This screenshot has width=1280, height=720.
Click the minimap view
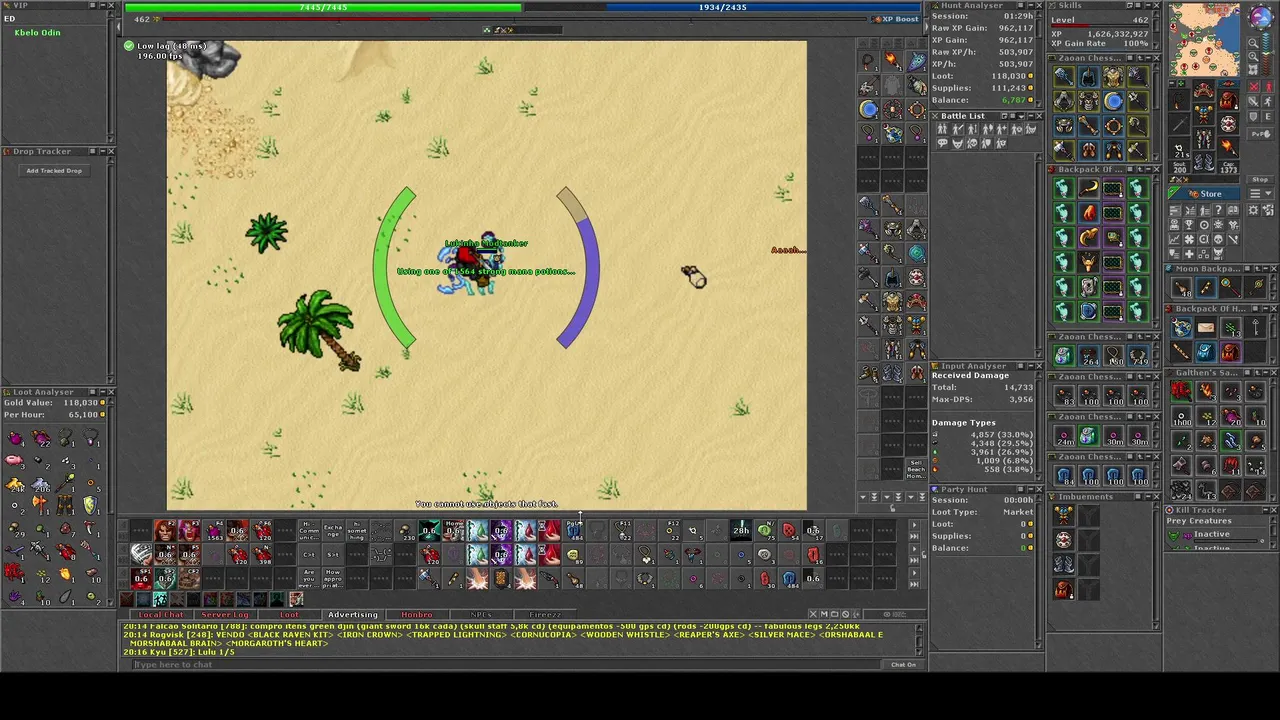click(1204, 40)
